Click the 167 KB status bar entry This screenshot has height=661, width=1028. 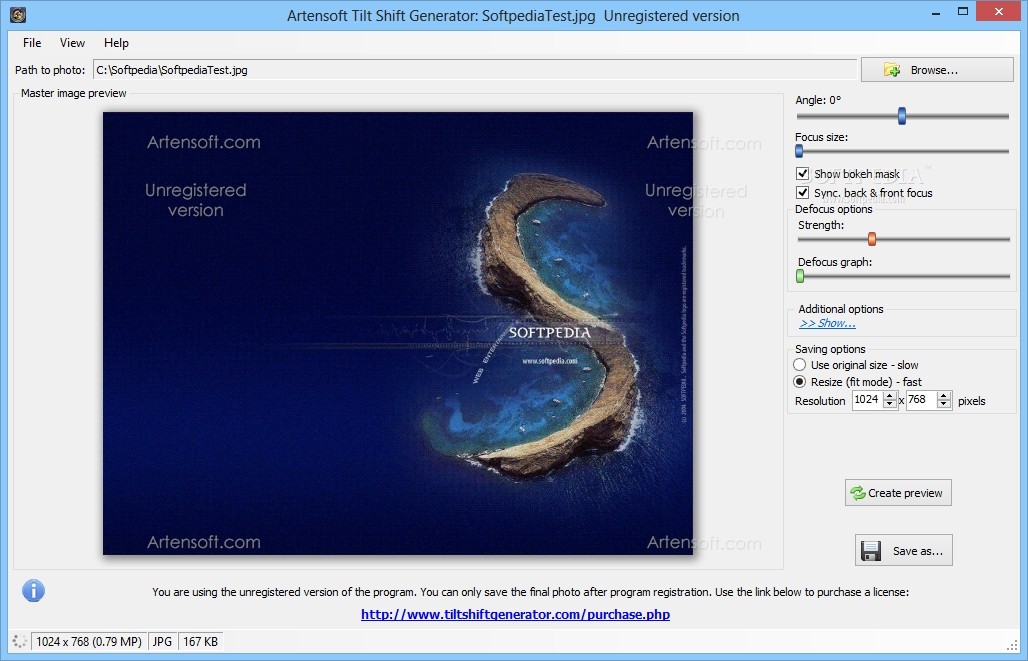[x=201, y=641]
